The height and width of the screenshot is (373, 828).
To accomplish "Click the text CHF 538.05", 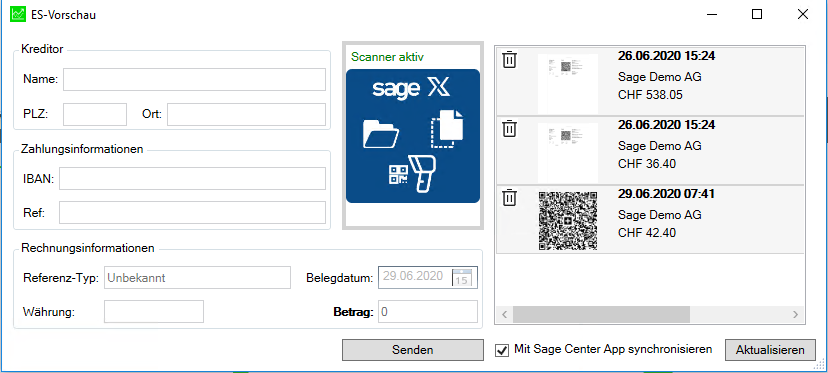I will 650,95.
